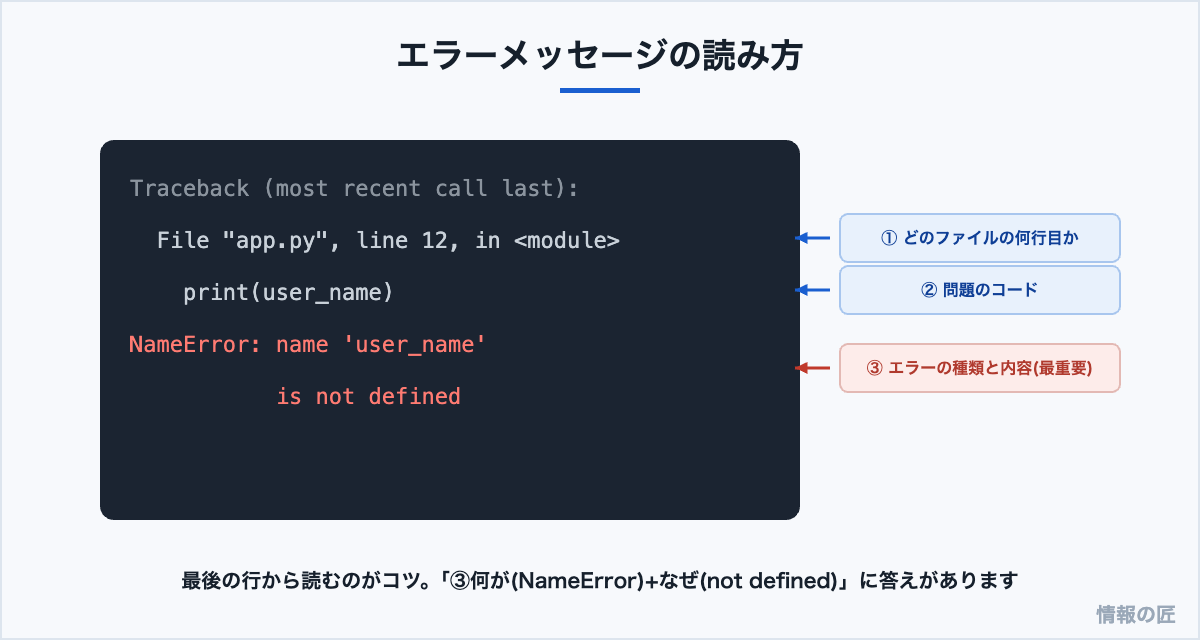The width and height of the screenshot is (1200, 640).
Task: Click the title 'エラーメッセージの読み方'
Action: [x=600, y=56]
